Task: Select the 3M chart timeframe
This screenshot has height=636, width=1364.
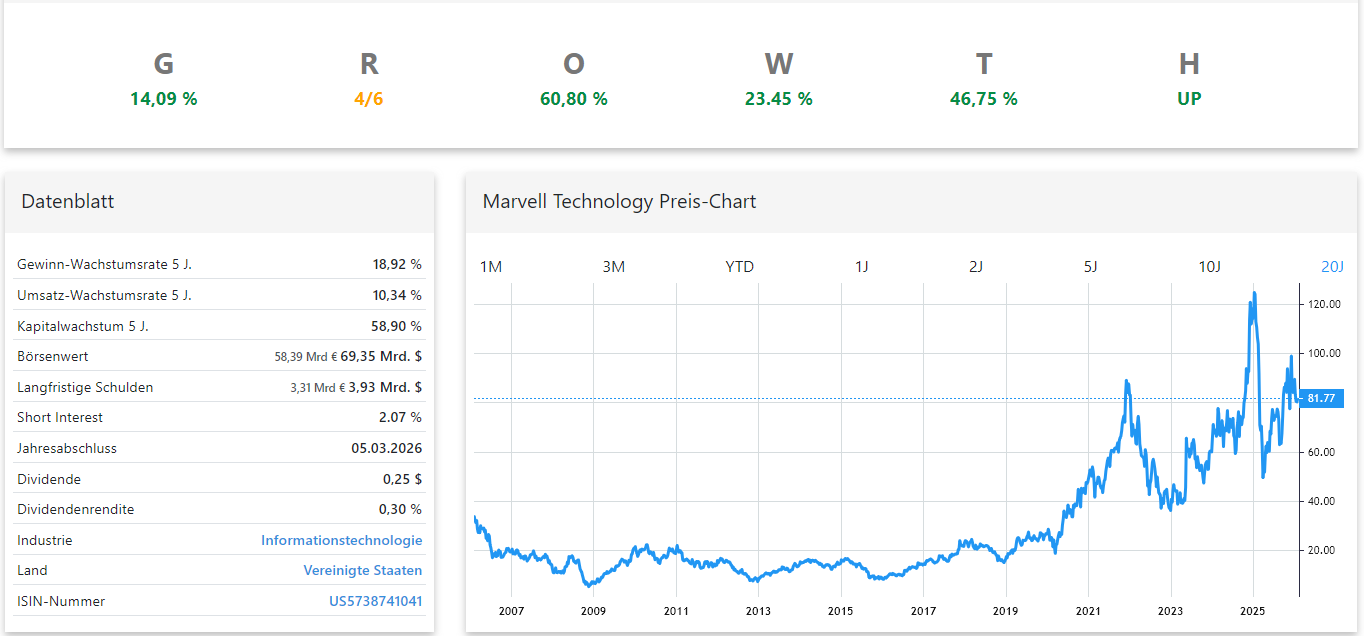Action: click(x=614, y=266)
